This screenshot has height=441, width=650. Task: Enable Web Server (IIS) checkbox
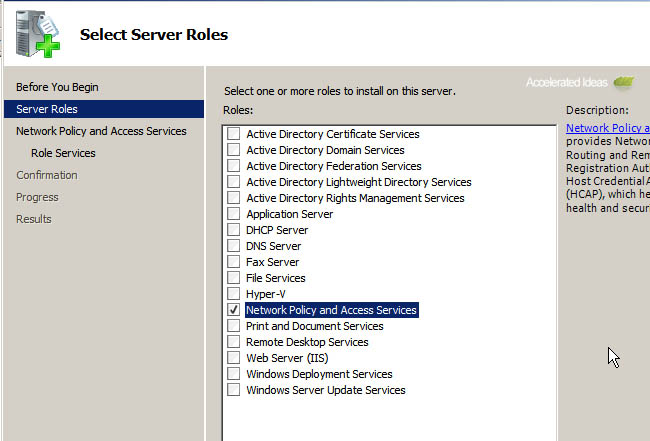coord(233,357)
